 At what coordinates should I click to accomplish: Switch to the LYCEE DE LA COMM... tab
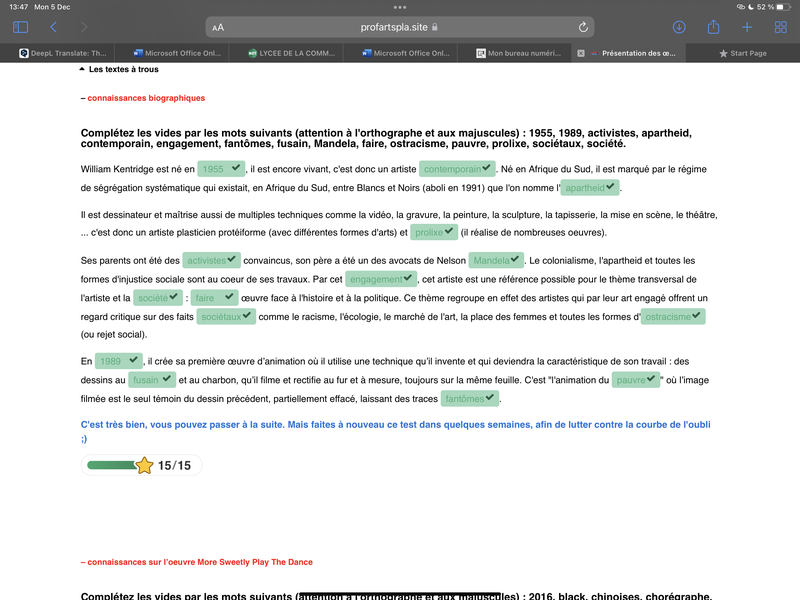coord(291,53)
